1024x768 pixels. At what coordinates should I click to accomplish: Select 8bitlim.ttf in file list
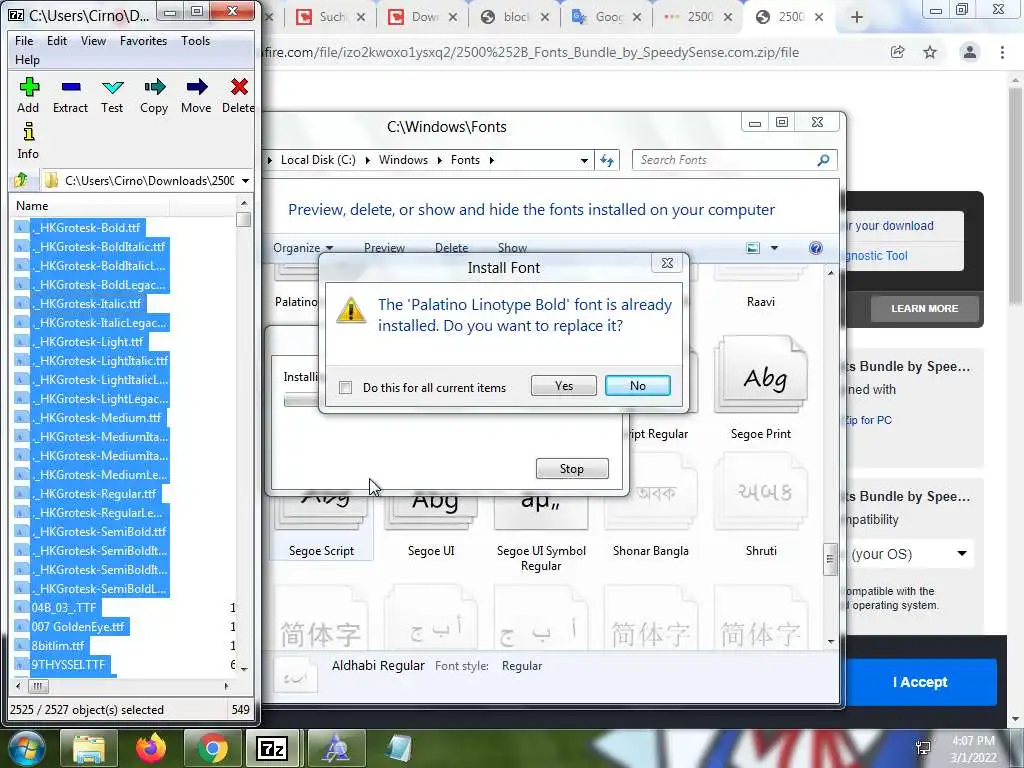[57, 646]
